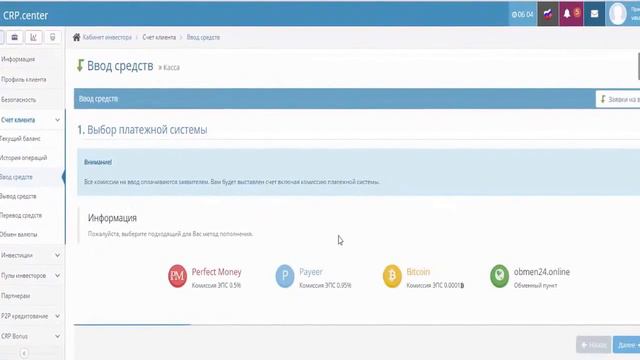Image resolution: width=640 pixels, height=360 pixels.
Task: Open the briefcase icon in sidebar toolbar
Action: click(x=15, y=37)
